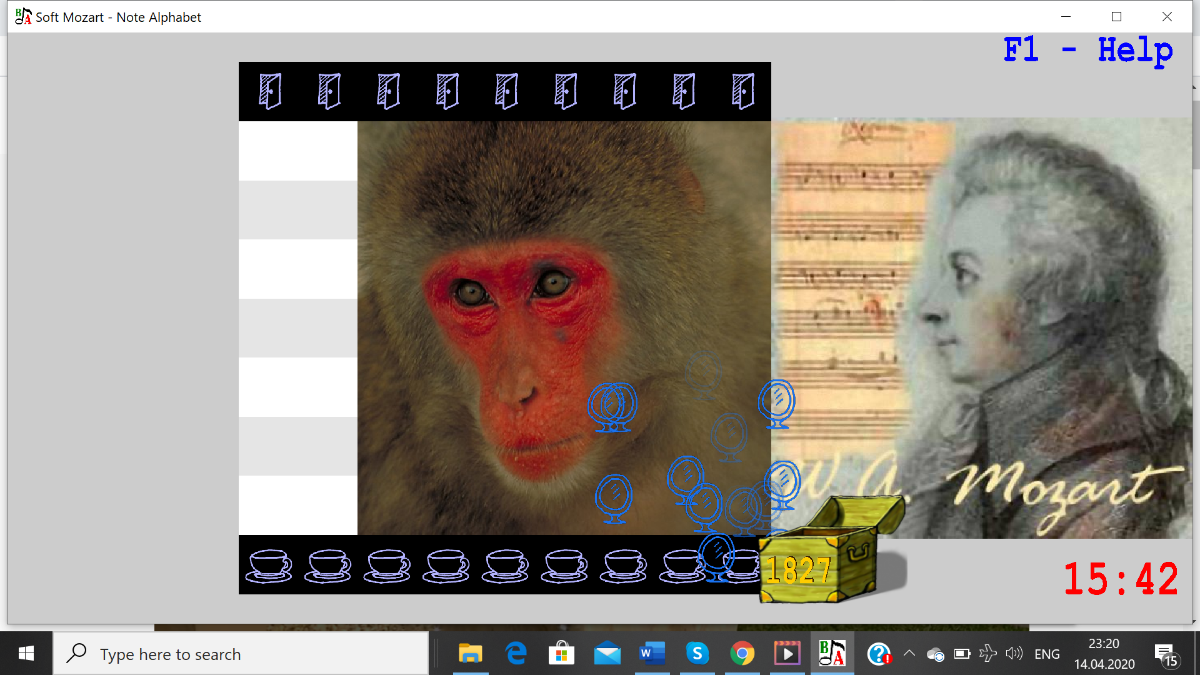
Task: Expand the hidden system tray icons chevron
Action: pos(909,654)
